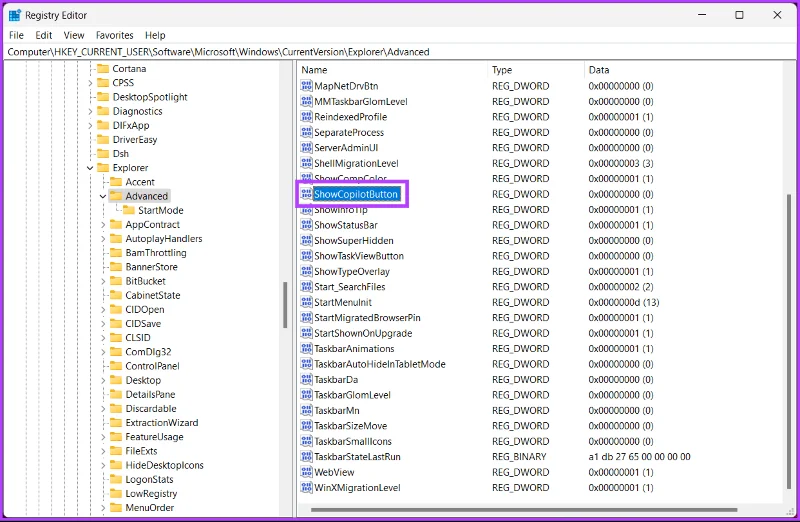Select the TaskbarSizeMove value name
Viewport: 800px width, 522px height.
click(x=351, y=426)
